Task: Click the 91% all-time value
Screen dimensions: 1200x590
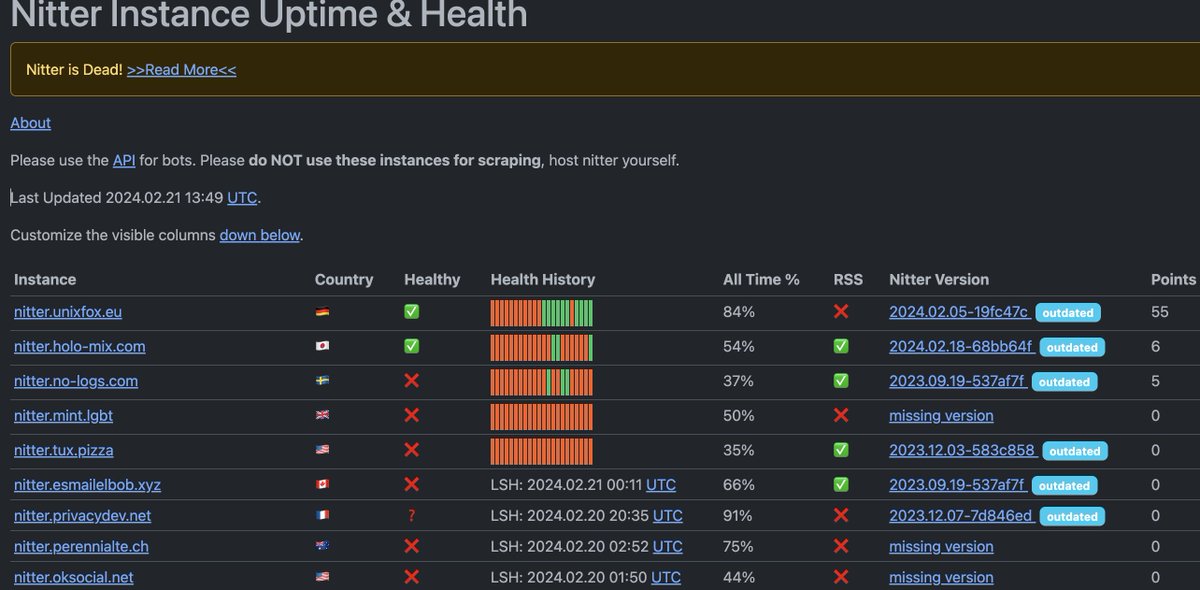Action: pos(738,516)
